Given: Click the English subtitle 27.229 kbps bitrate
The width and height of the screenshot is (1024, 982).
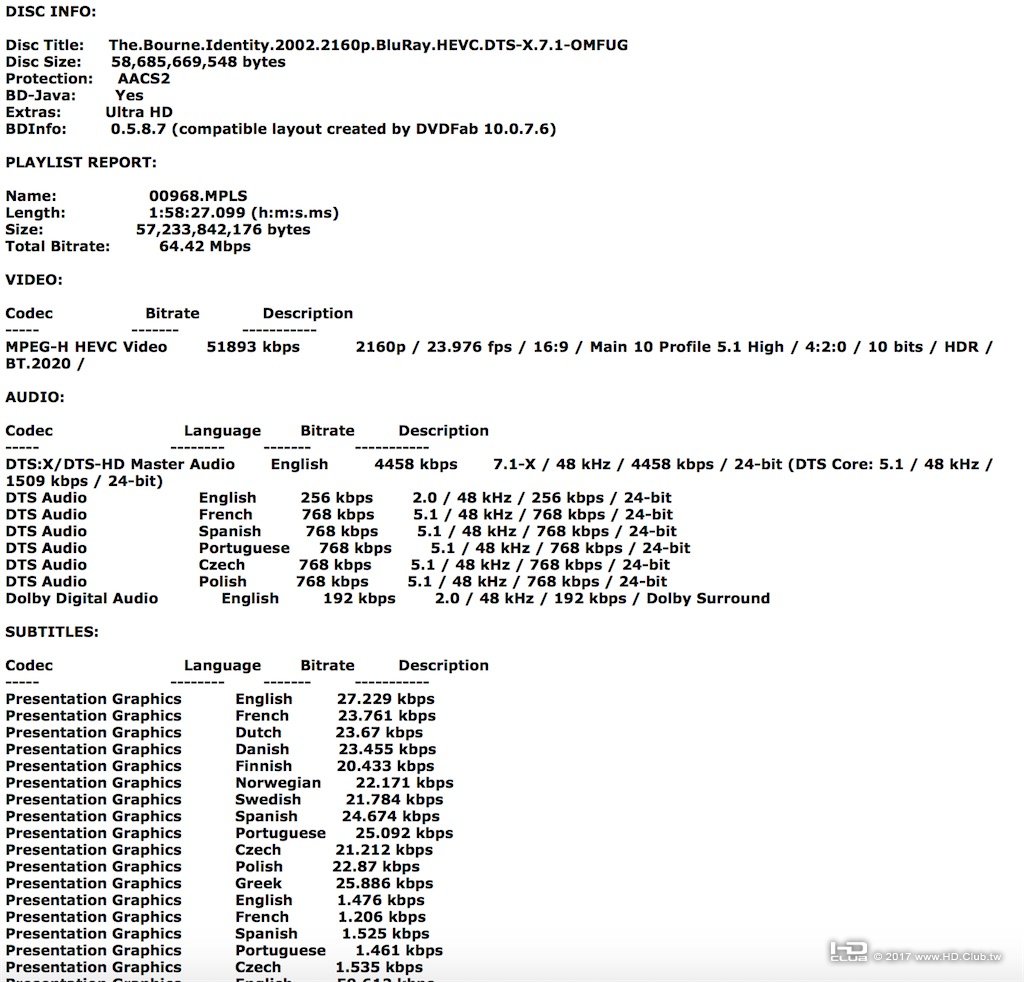Looking at the screenshot, I should 385,699.
